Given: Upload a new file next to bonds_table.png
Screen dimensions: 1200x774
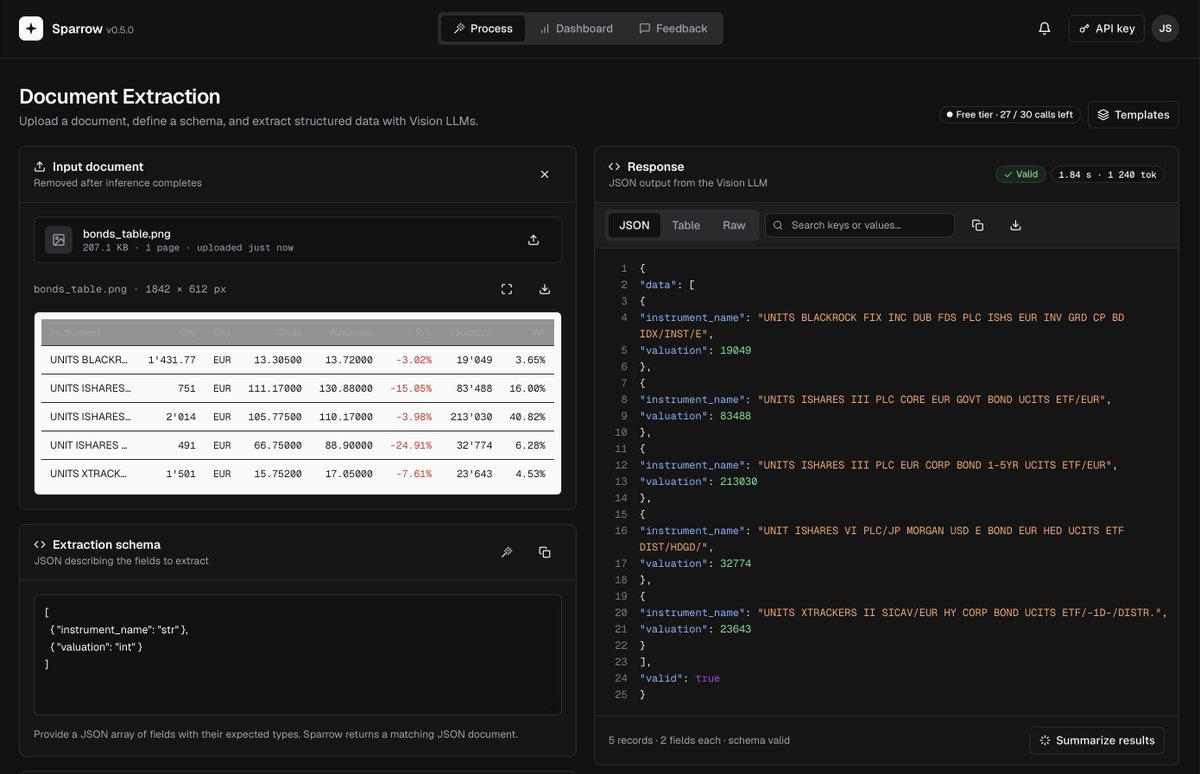Looking at the screenshot, I should pyautogui.click(x=533, y=240).
